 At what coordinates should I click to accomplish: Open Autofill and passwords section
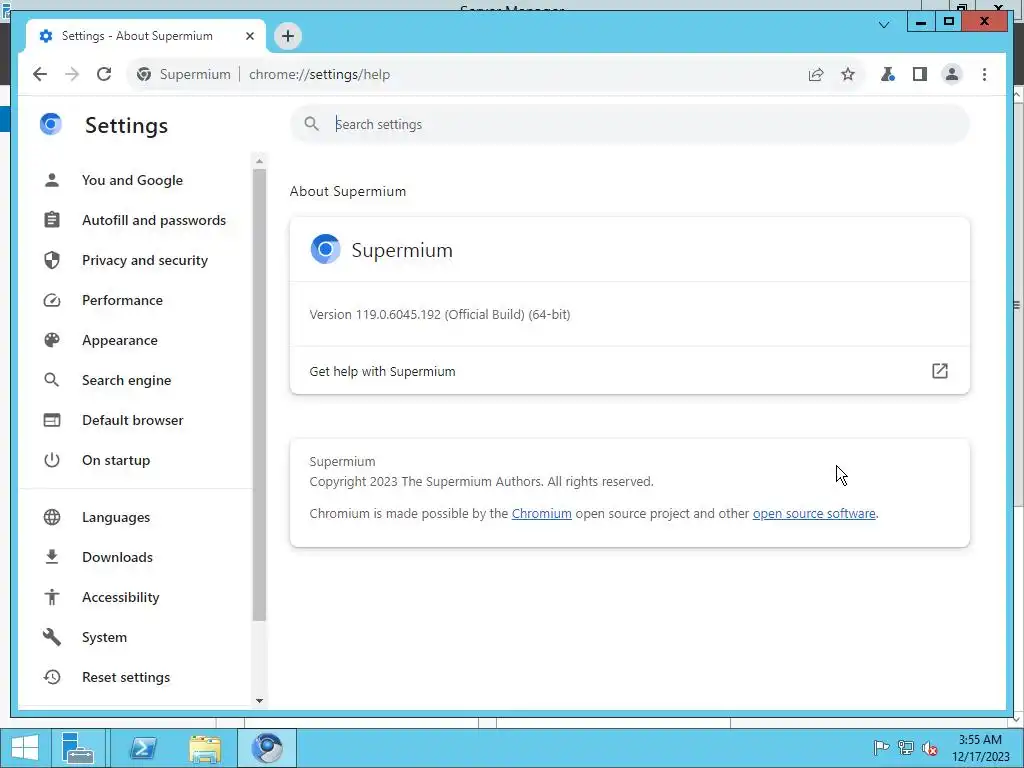click(x=154, y=220)
